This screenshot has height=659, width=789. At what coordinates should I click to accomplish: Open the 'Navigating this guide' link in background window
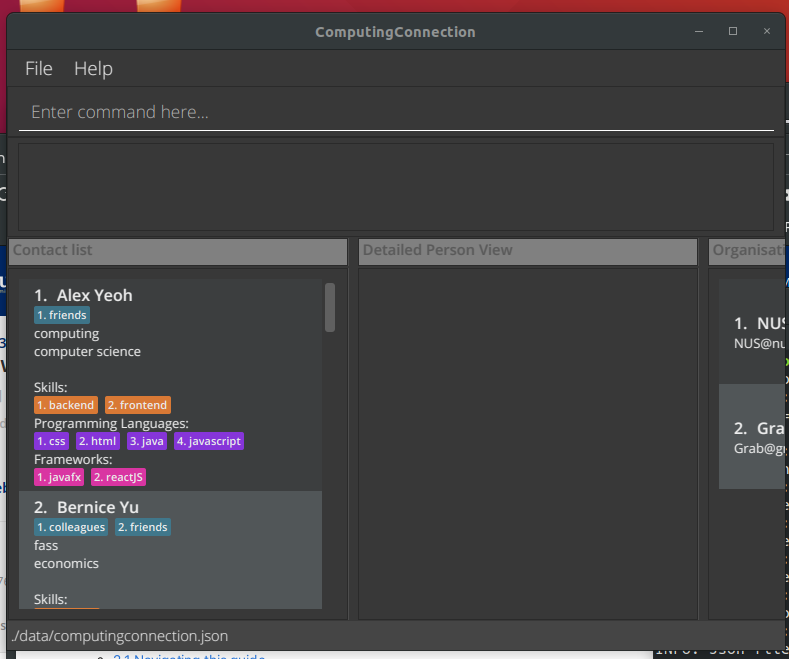(x=189, y=656)
